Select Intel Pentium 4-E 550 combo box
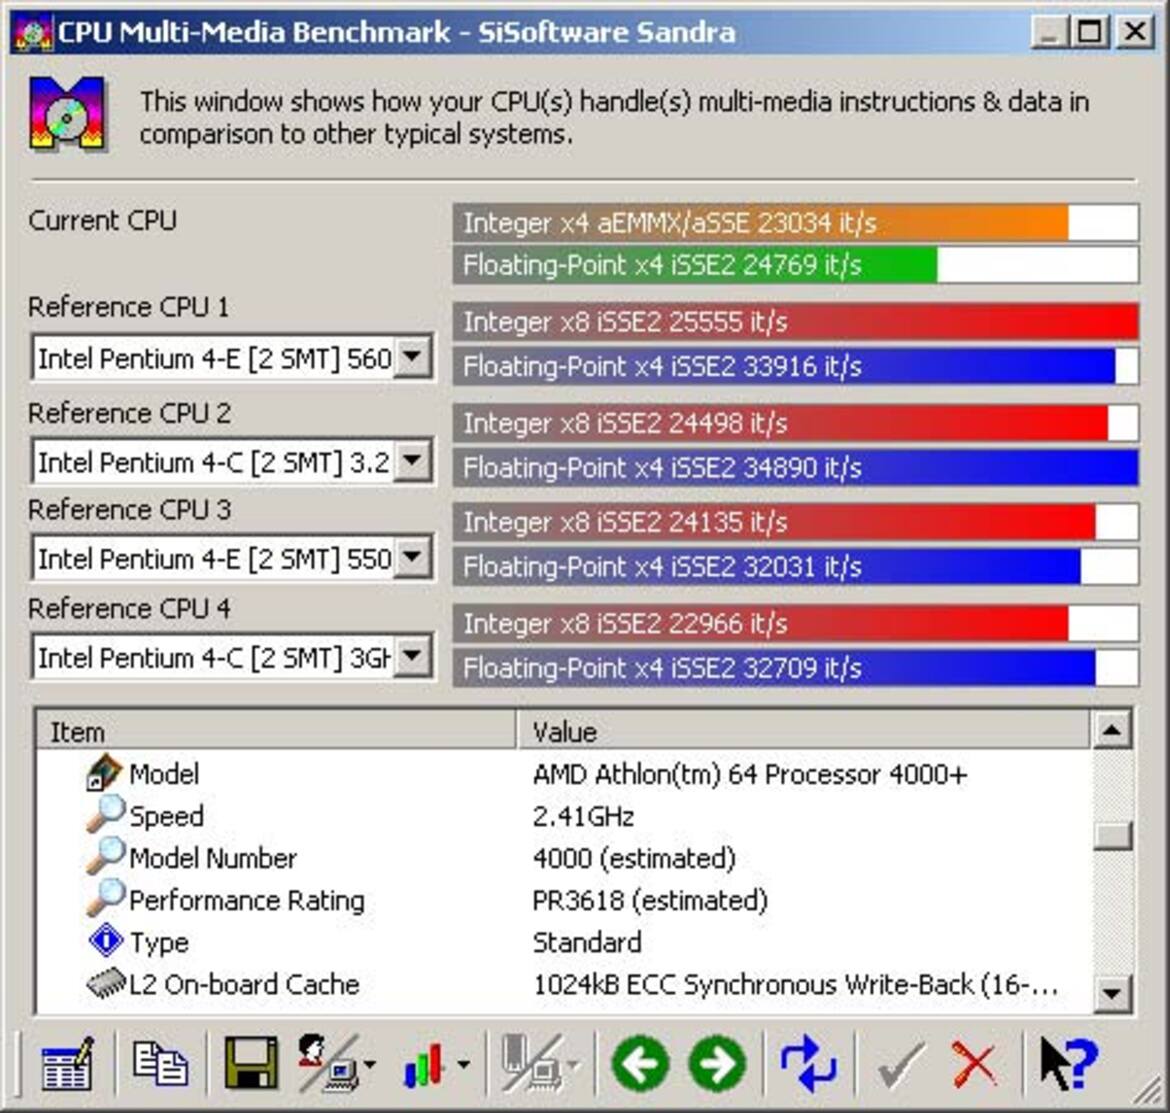This screenshot has width=1170, height=1113. tap(231, 558)
